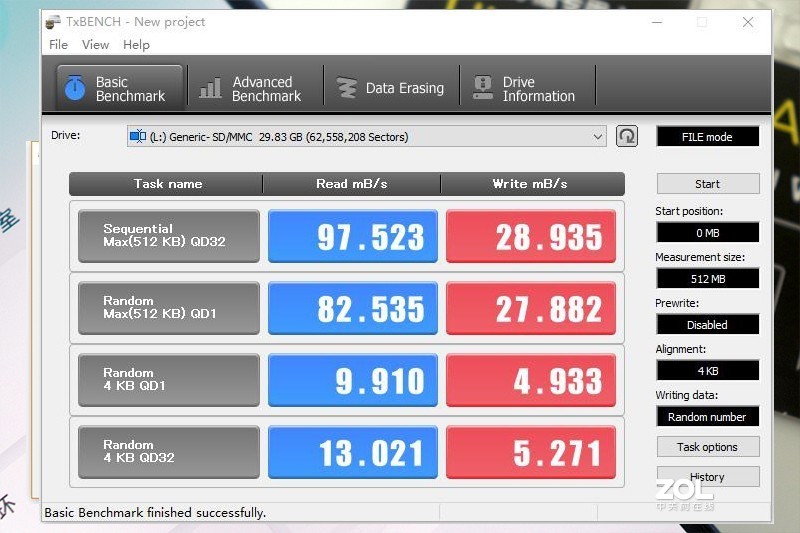Click the TxBENCH app icon in title bar
The image size is (800, 533).
(53, 22)
